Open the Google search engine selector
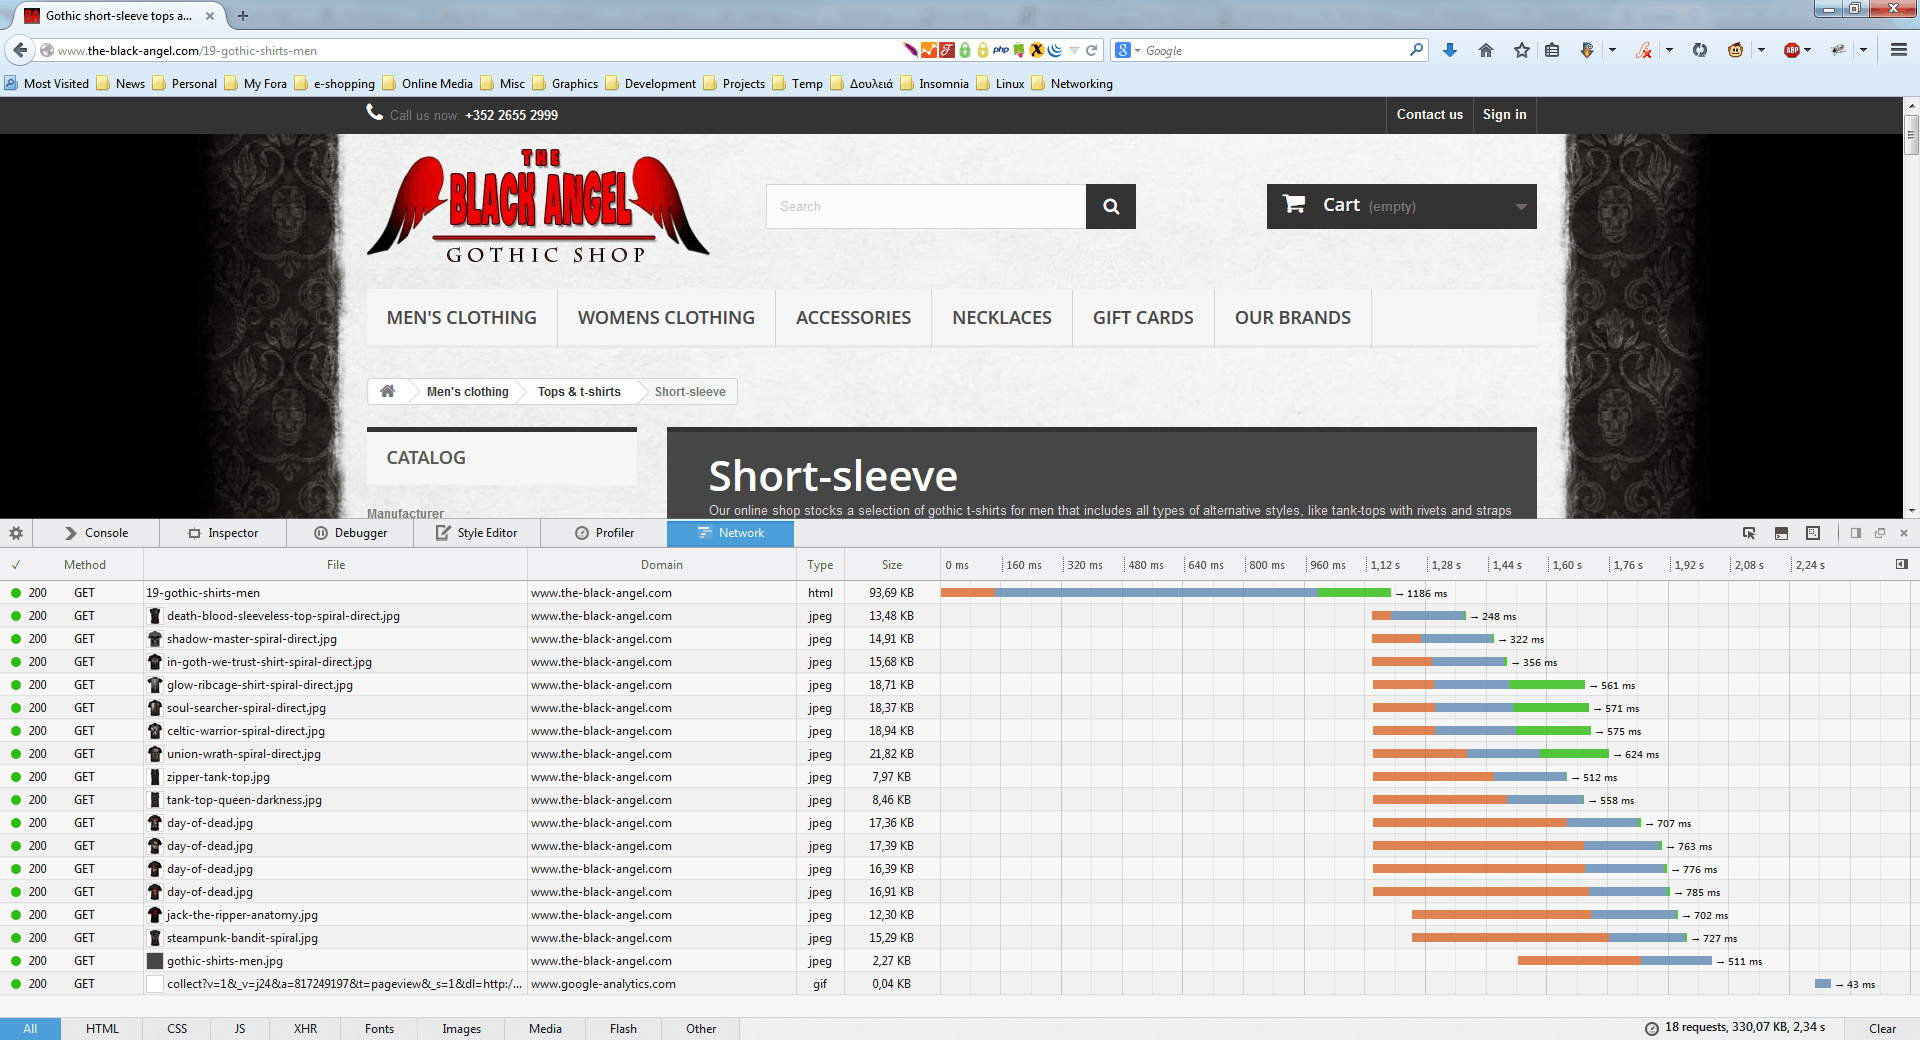 click(1128, 50)
